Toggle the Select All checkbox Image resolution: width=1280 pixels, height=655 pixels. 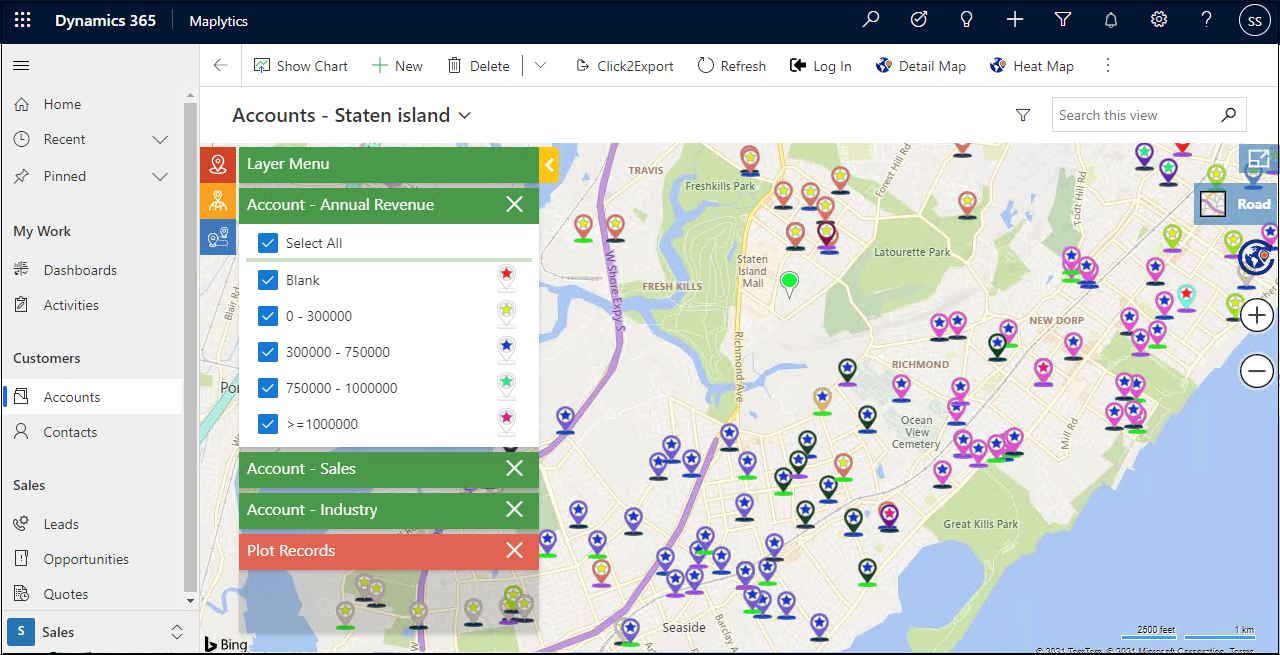pos(267,243)
